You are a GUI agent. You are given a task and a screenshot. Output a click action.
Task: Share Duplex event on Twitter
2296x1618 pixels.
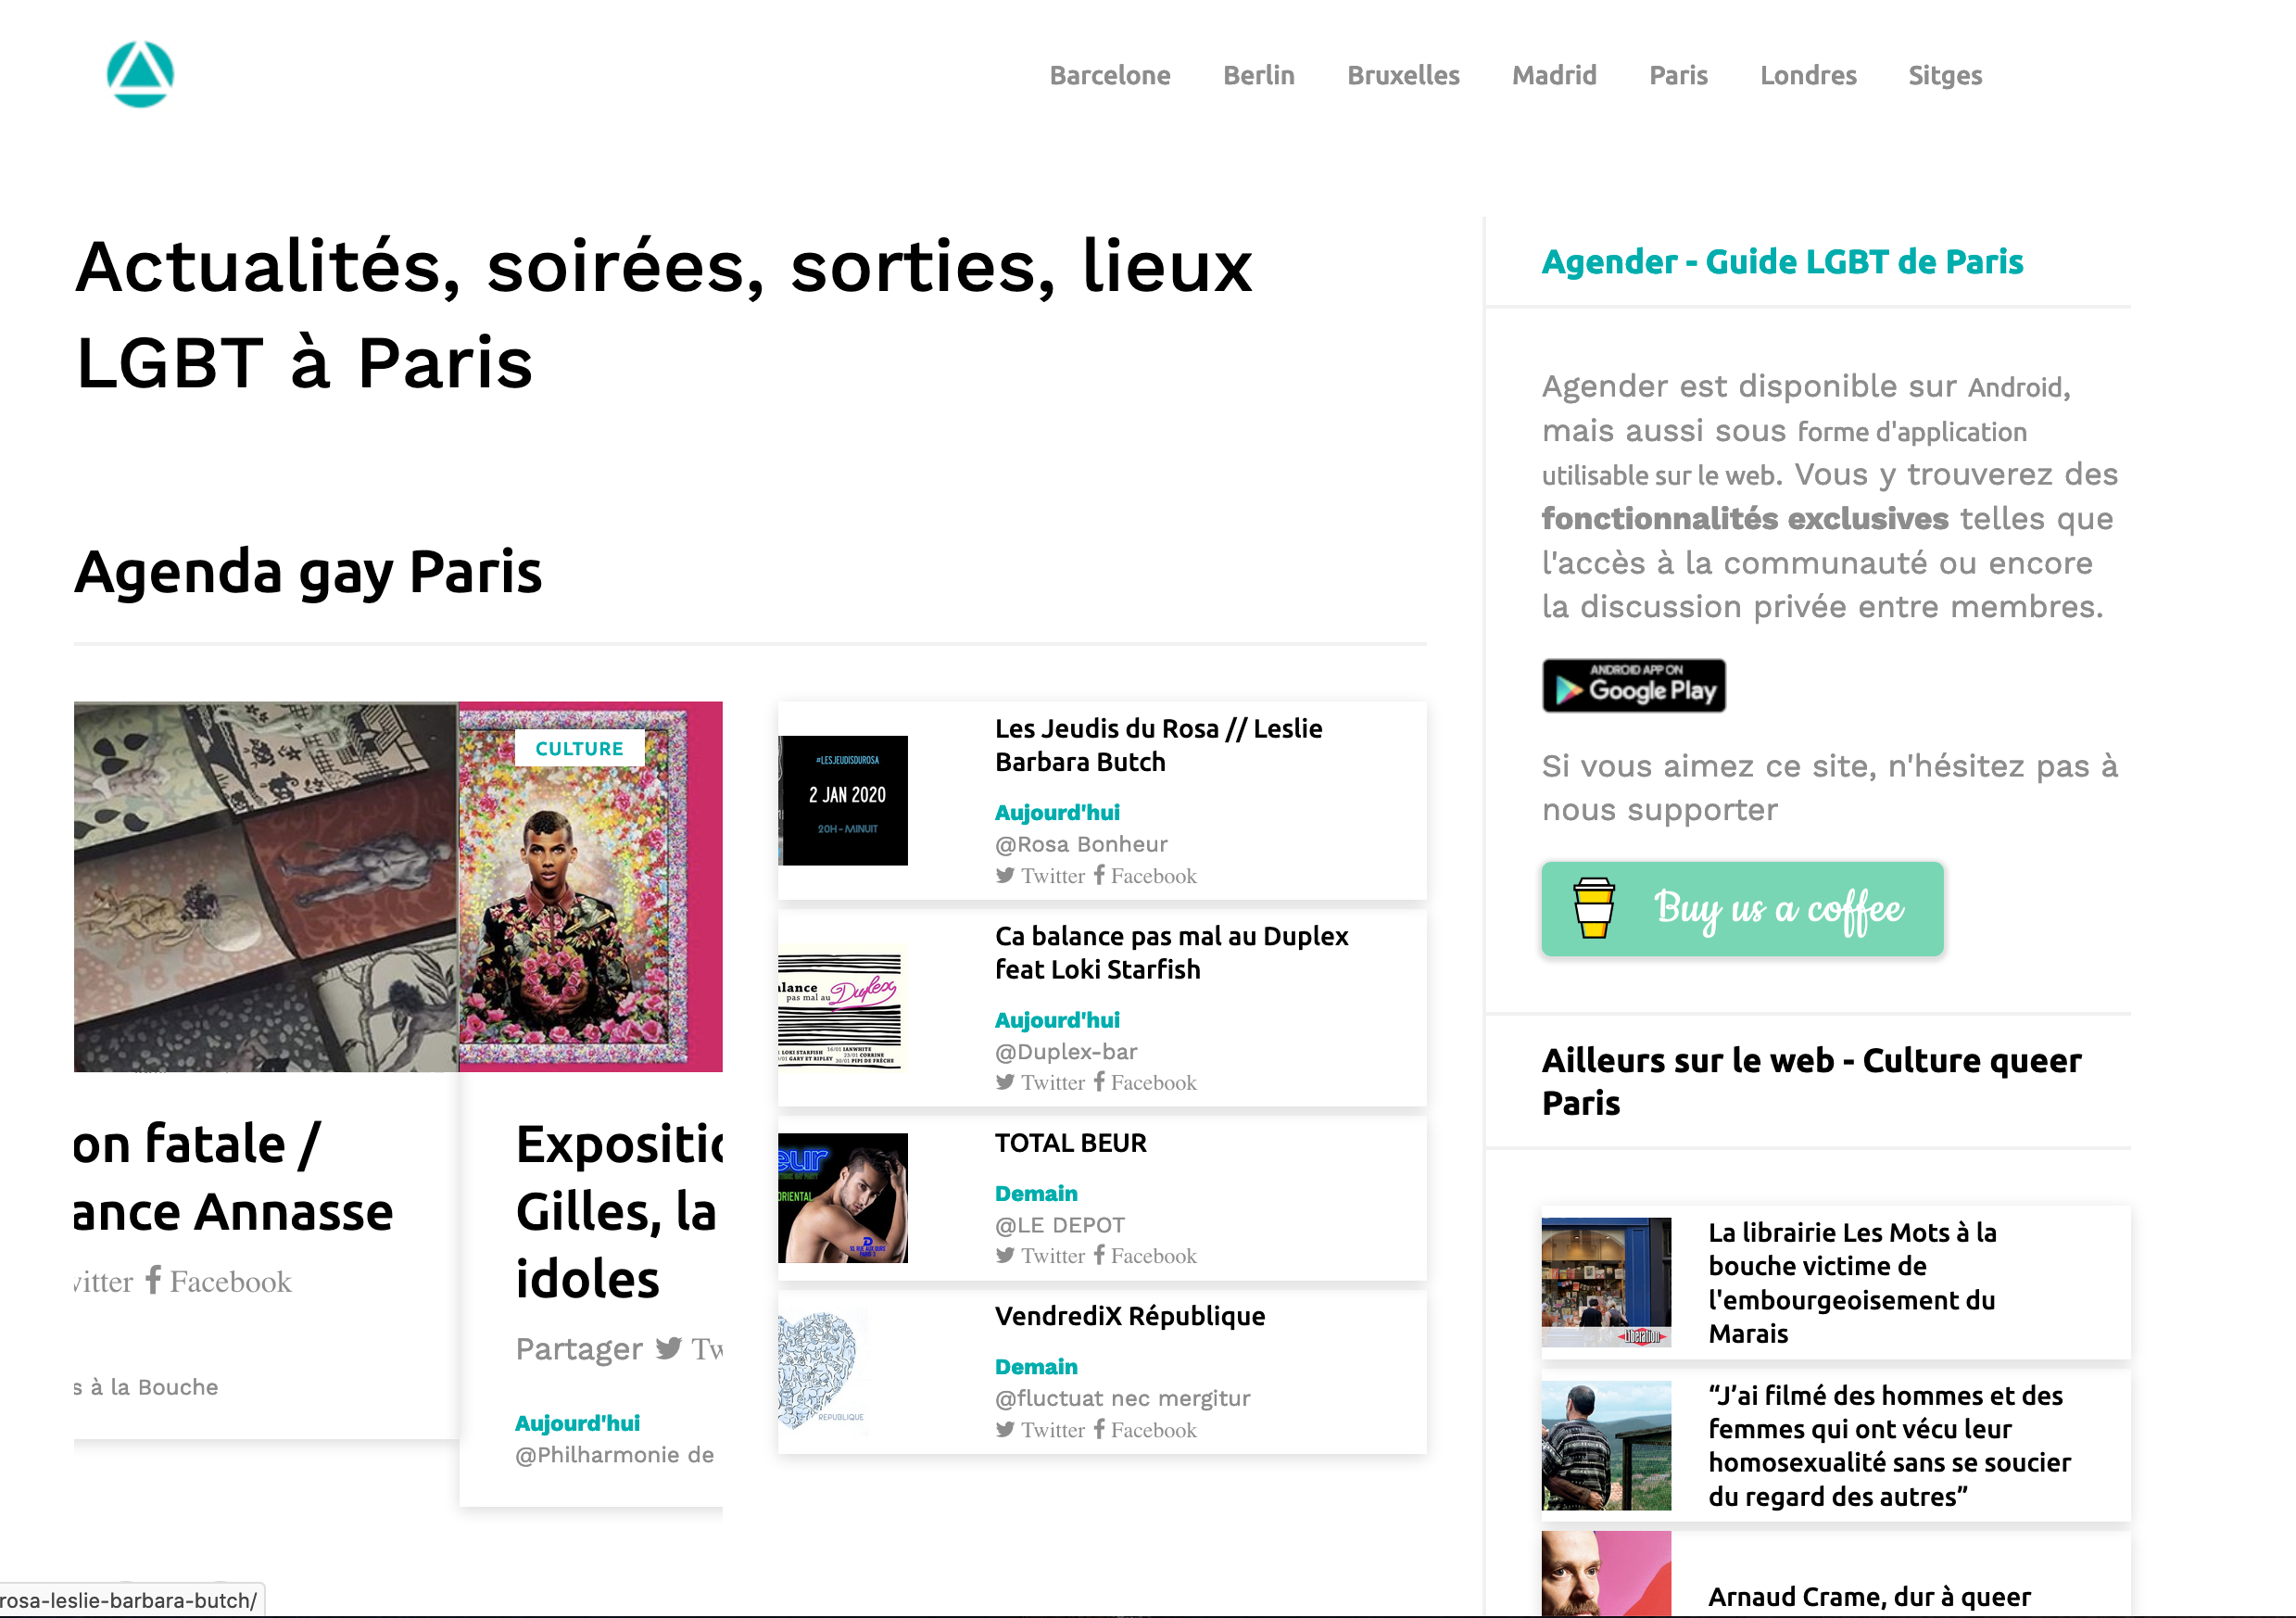(1041, 1083)
